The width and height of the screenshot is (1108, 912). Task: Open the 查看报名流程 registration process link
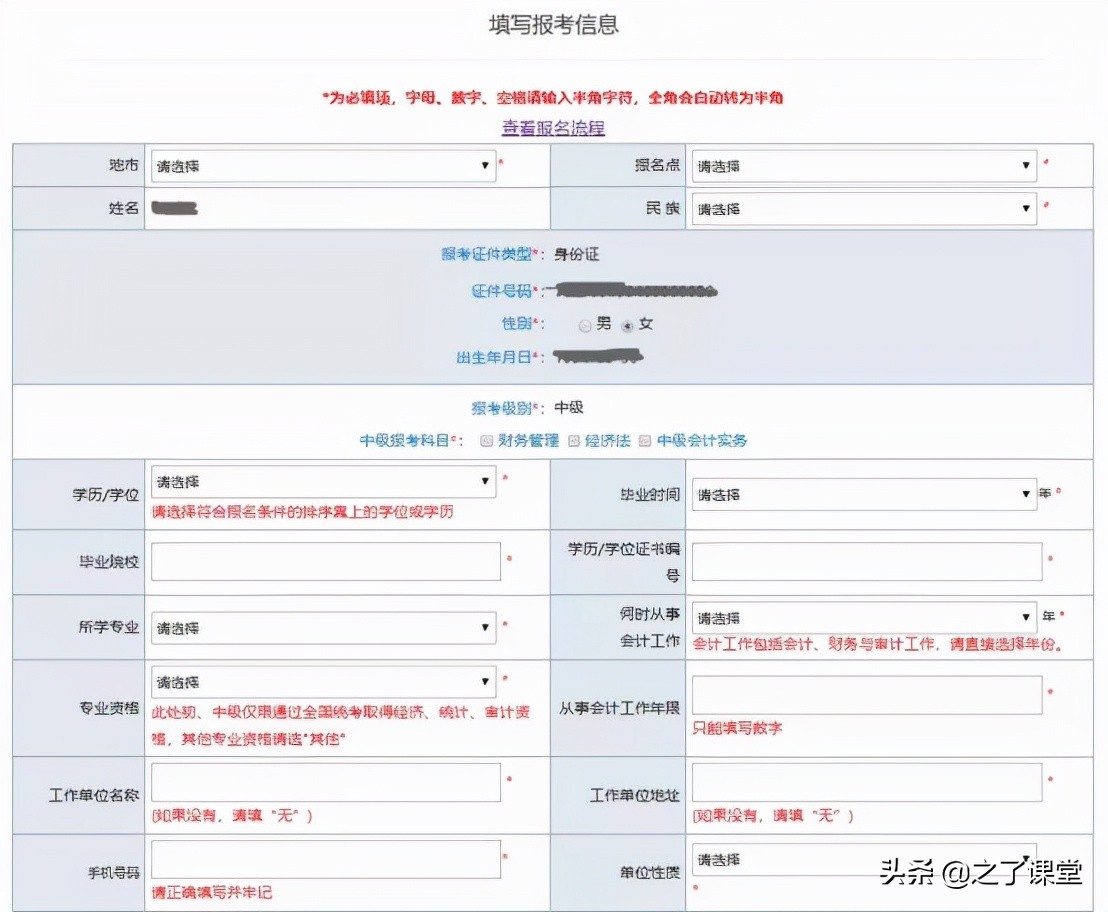[551, 128]
